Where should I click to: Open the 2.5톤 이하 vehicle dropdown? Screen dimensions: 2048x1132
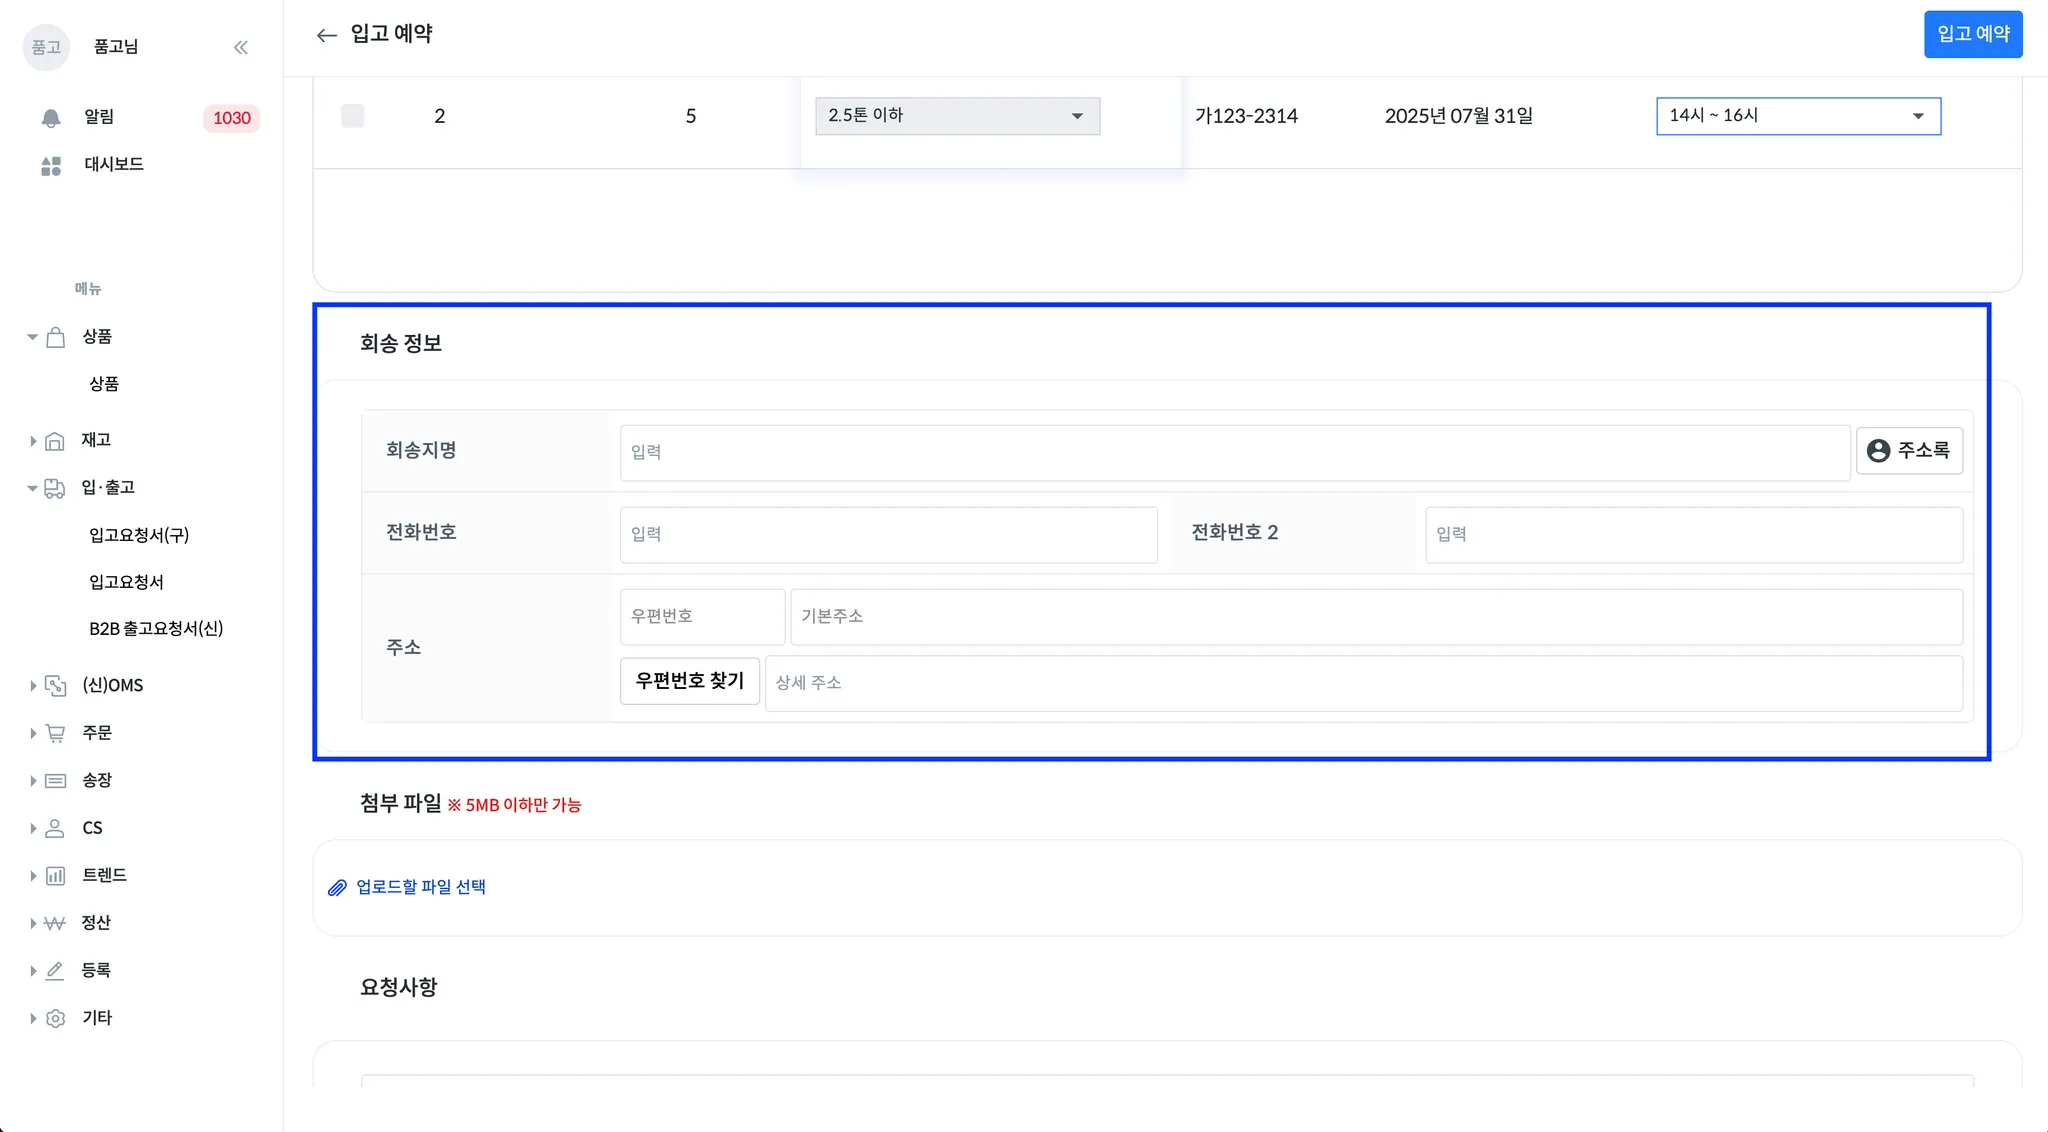point(957,116)
